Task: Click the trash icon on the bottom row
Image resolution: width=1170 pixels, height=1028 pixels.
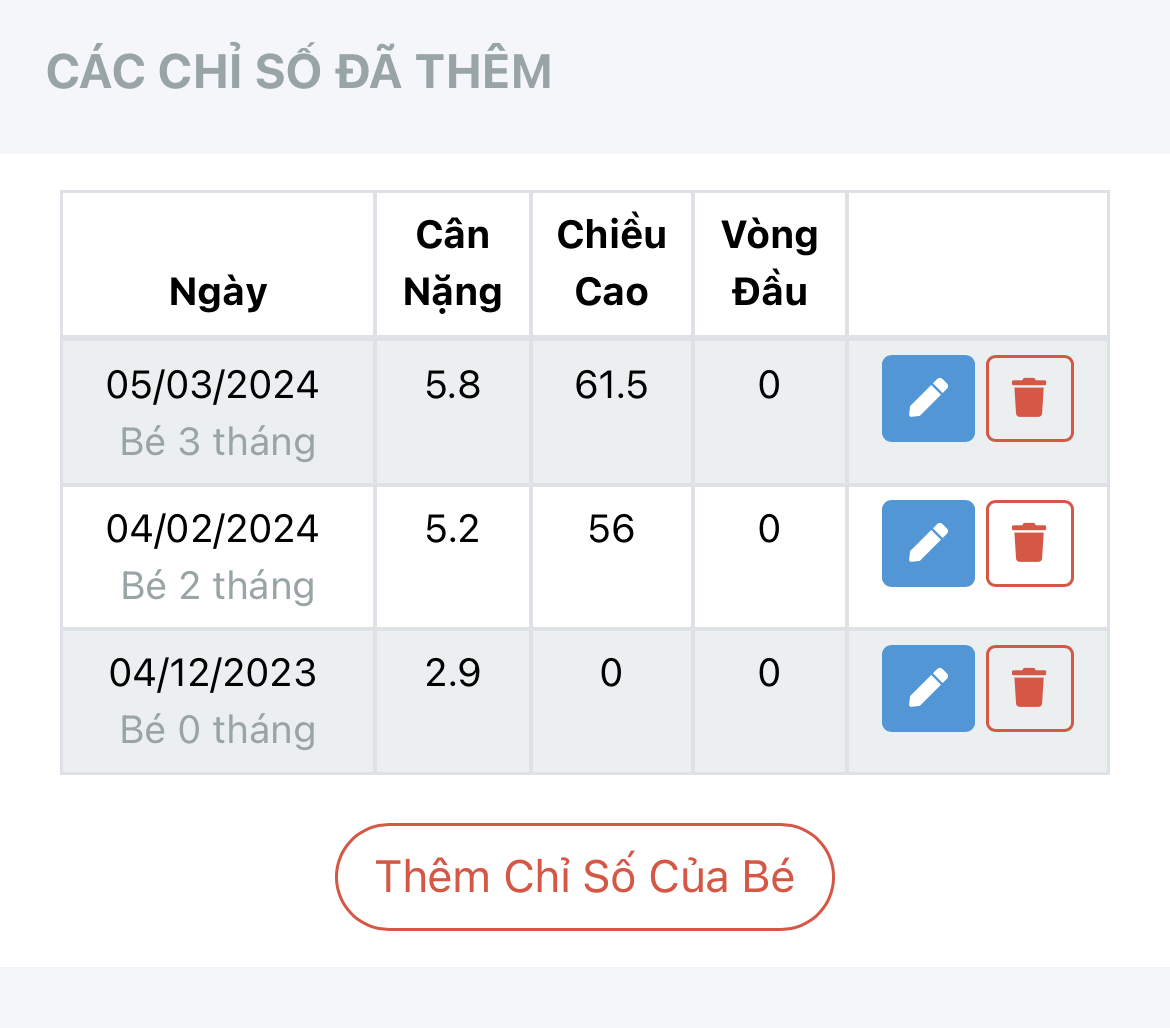Action: click(1029, 688)
